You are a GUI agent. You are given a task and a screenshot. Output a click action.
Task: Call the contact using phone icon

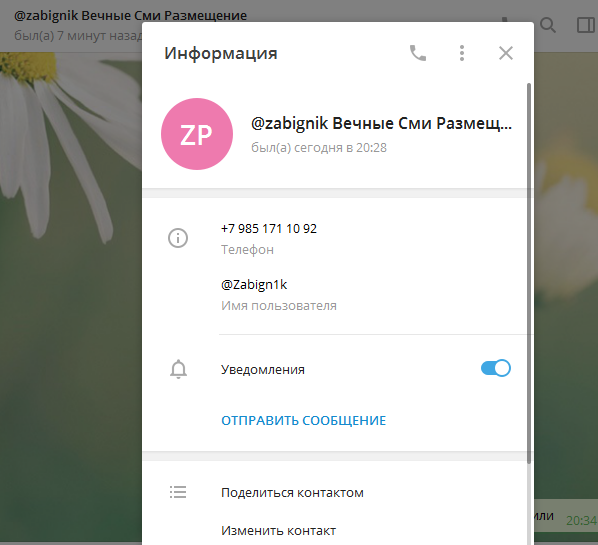tap(418, 53)
